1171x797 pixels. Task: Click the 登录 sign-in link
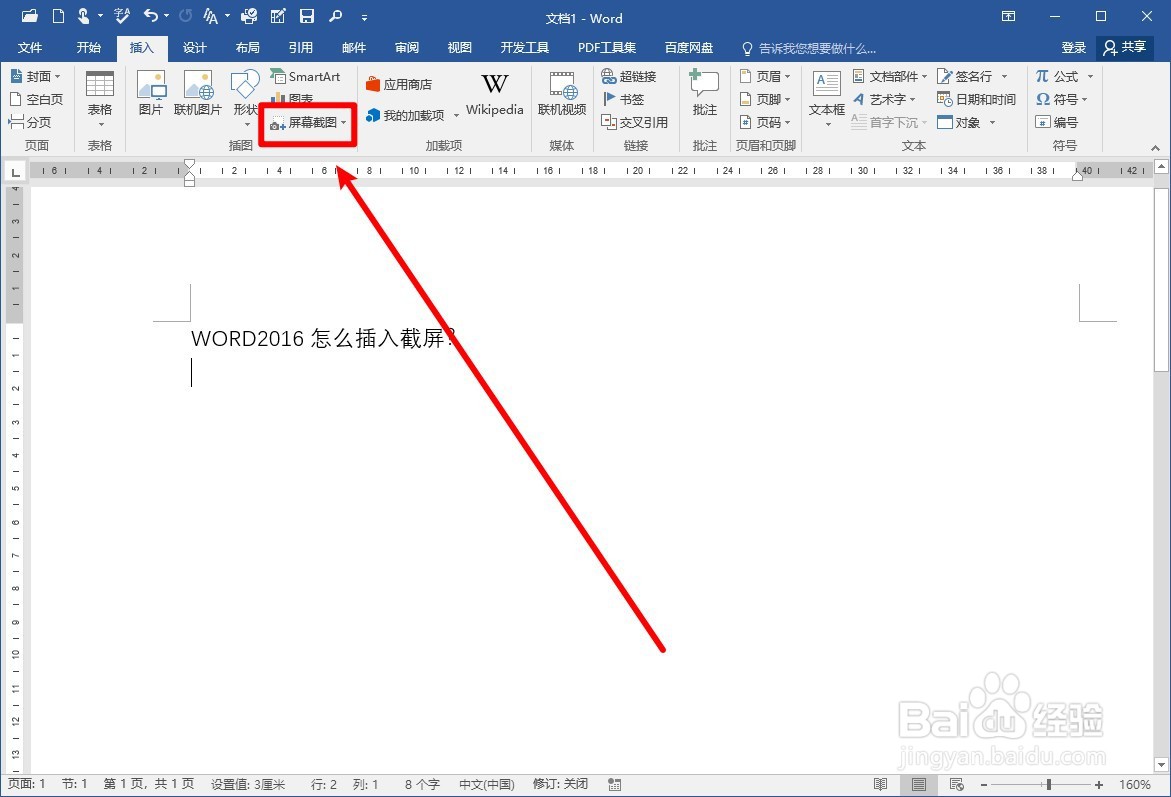point(1073,47)
